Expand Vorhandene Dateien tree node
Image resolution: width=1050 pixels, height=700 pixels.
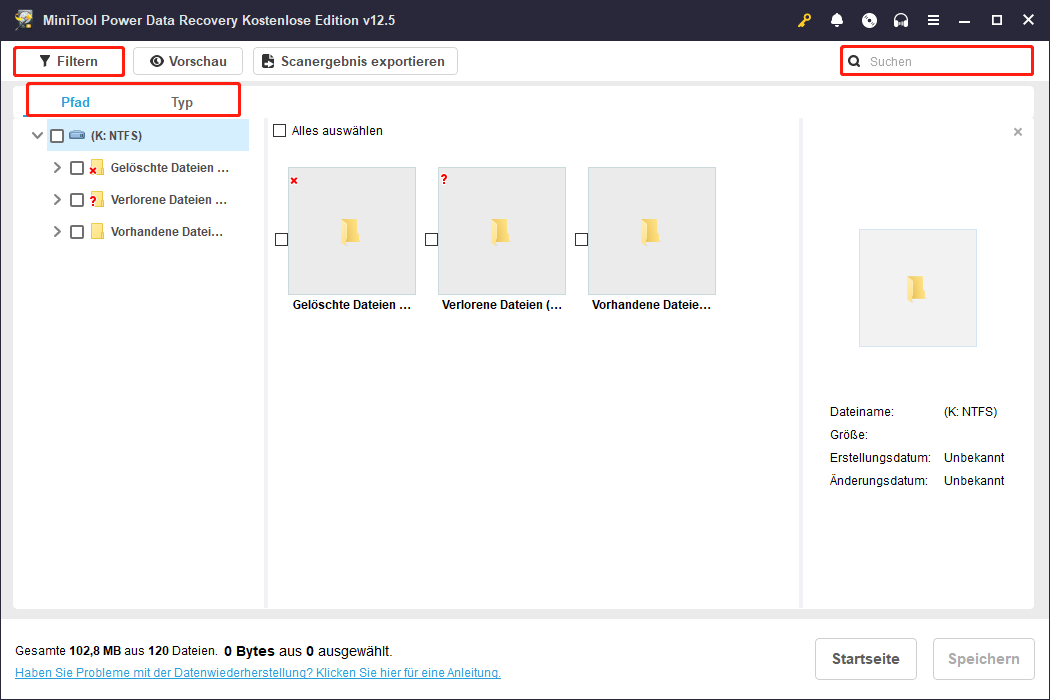57,232
